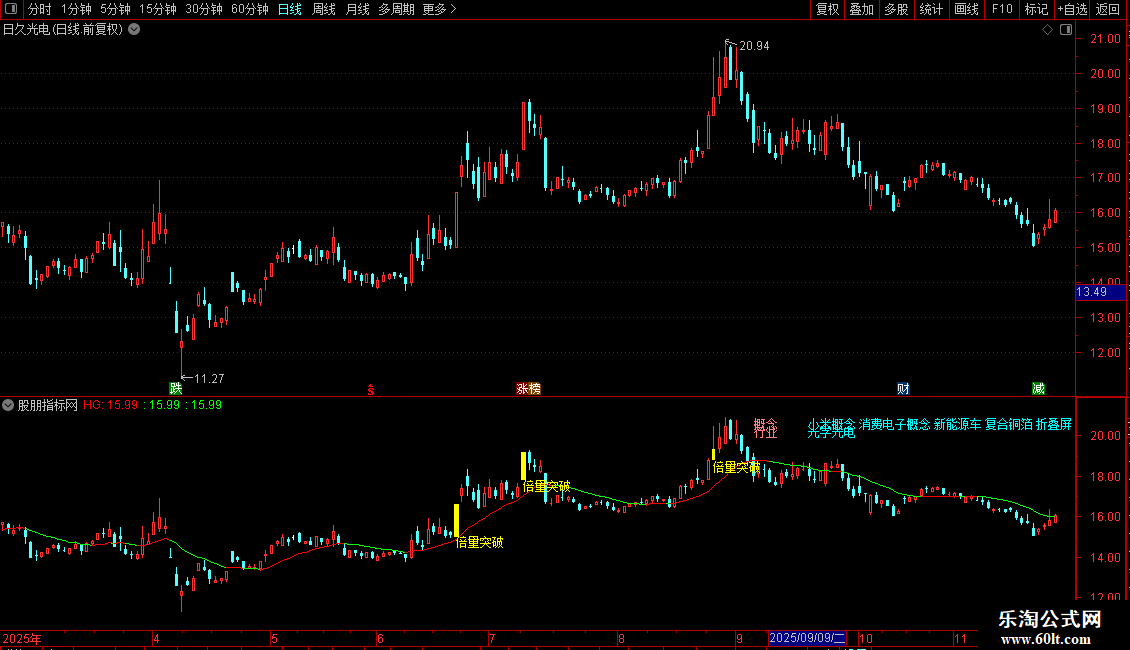Image resolution: width=1130 pixels, height=650 pixels.
Task: Select the 60分钟 period tab
Action: 250,9
